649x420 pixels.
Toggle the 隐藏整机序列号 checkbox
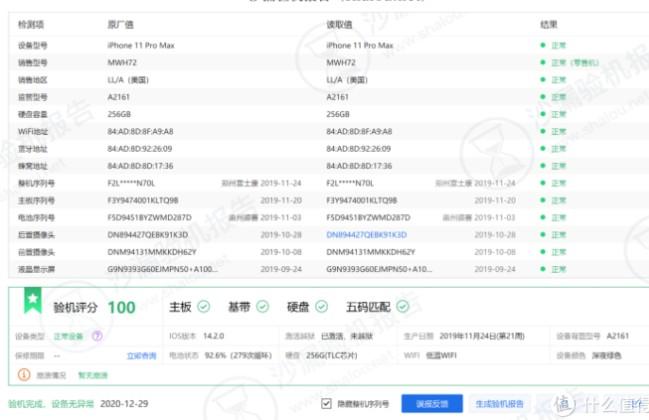pyautogui.click(x=326, y=403)
